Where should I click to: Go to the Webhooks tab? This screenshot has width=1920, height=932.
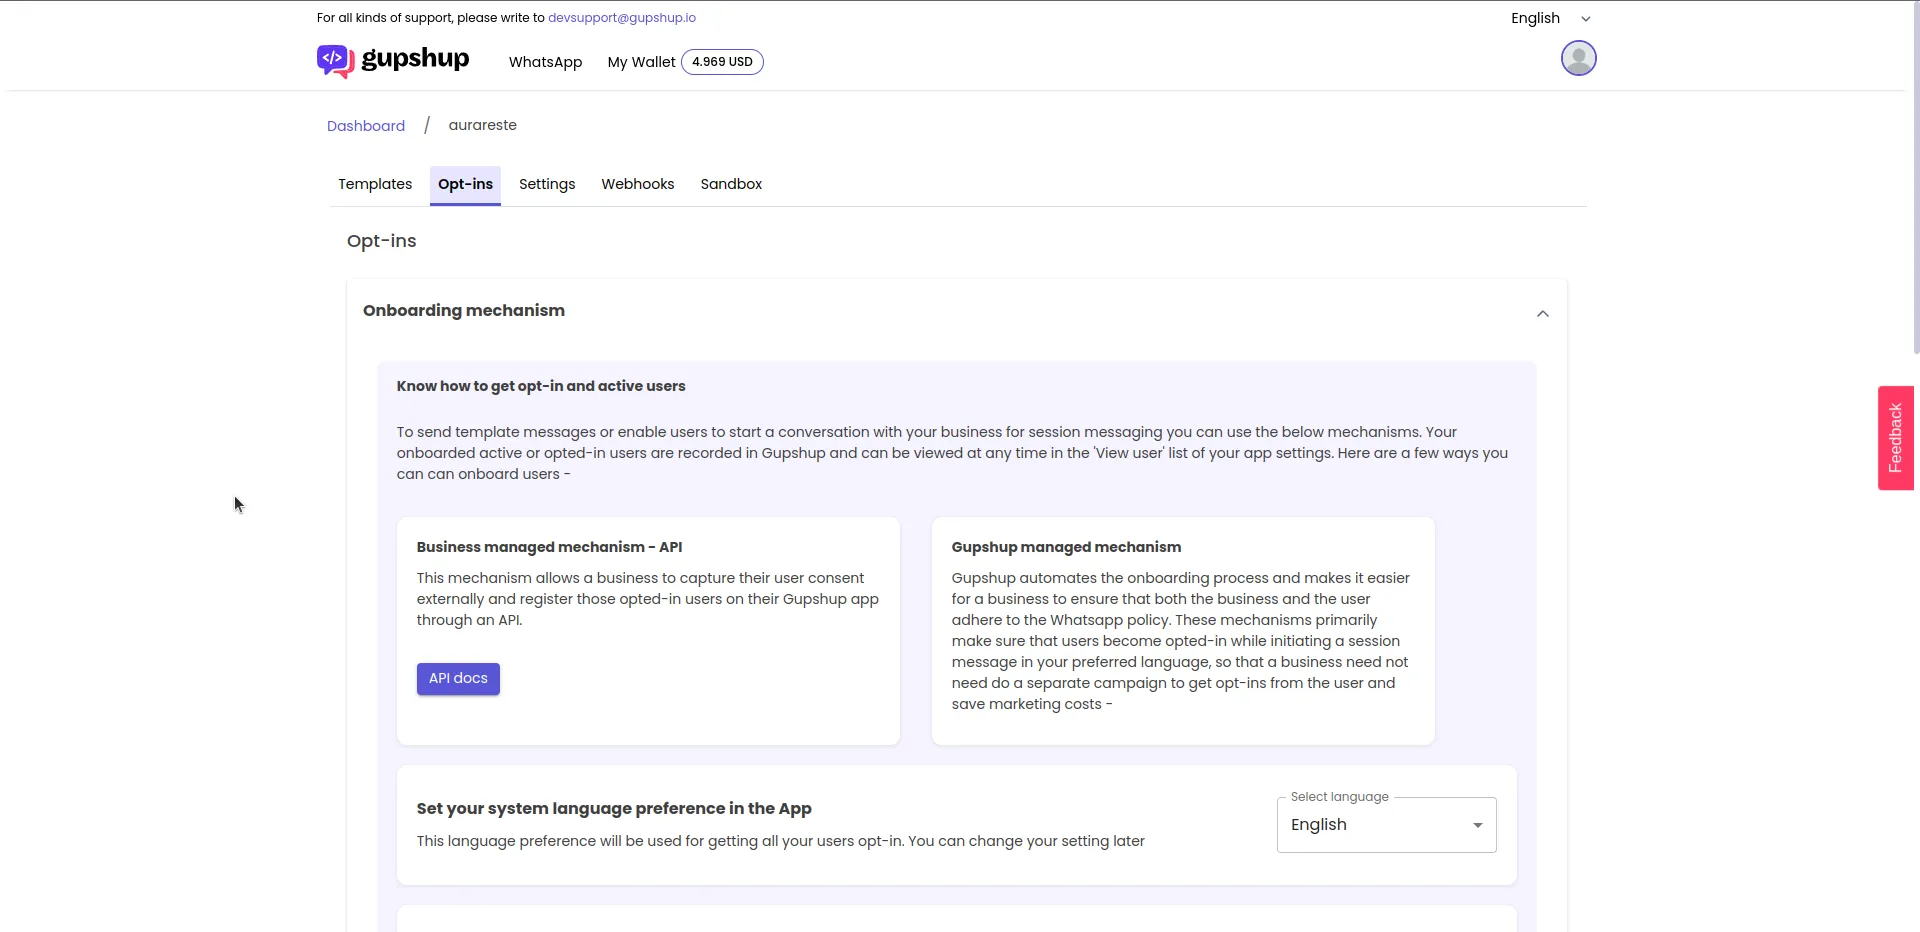coord(638,184)
